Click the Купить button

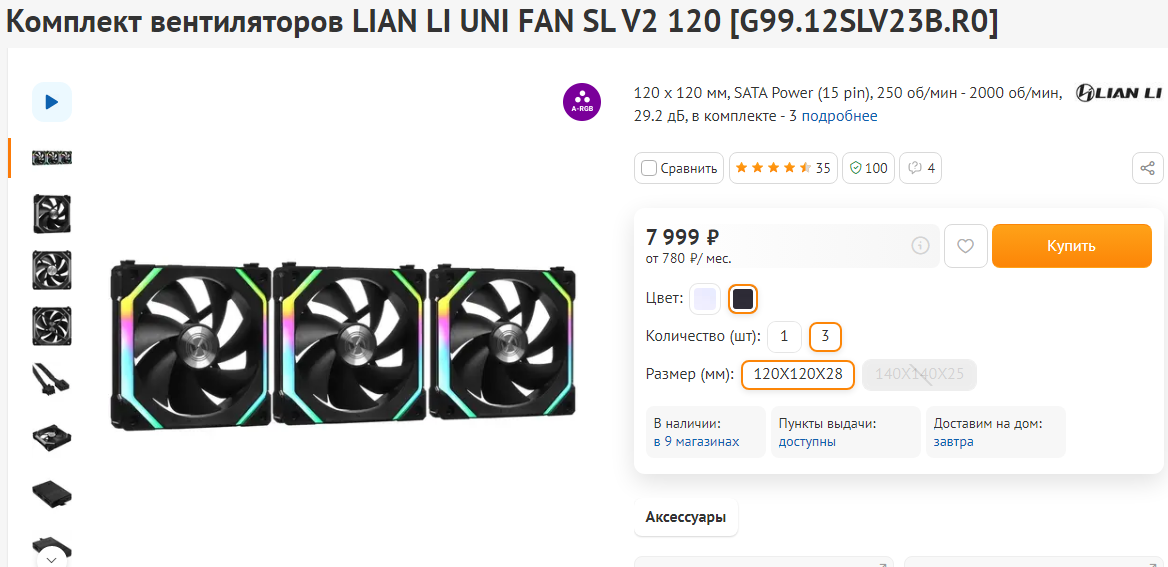[1071, 246]
